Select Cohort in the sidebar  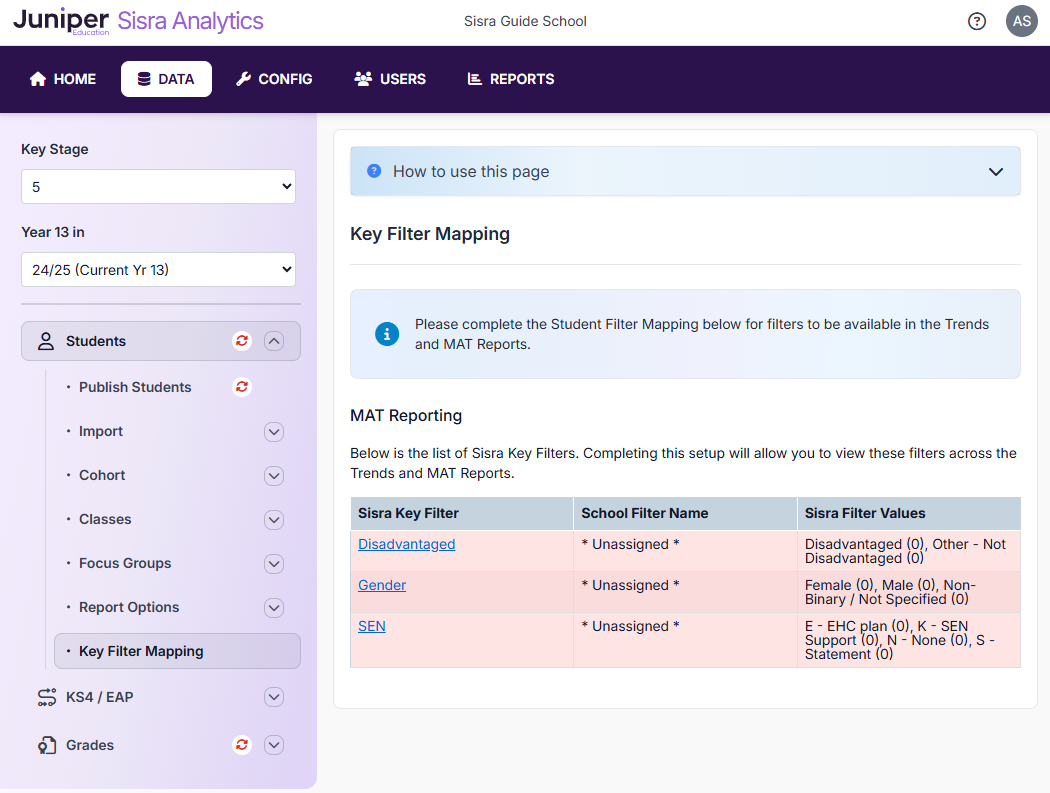(102, 475)
